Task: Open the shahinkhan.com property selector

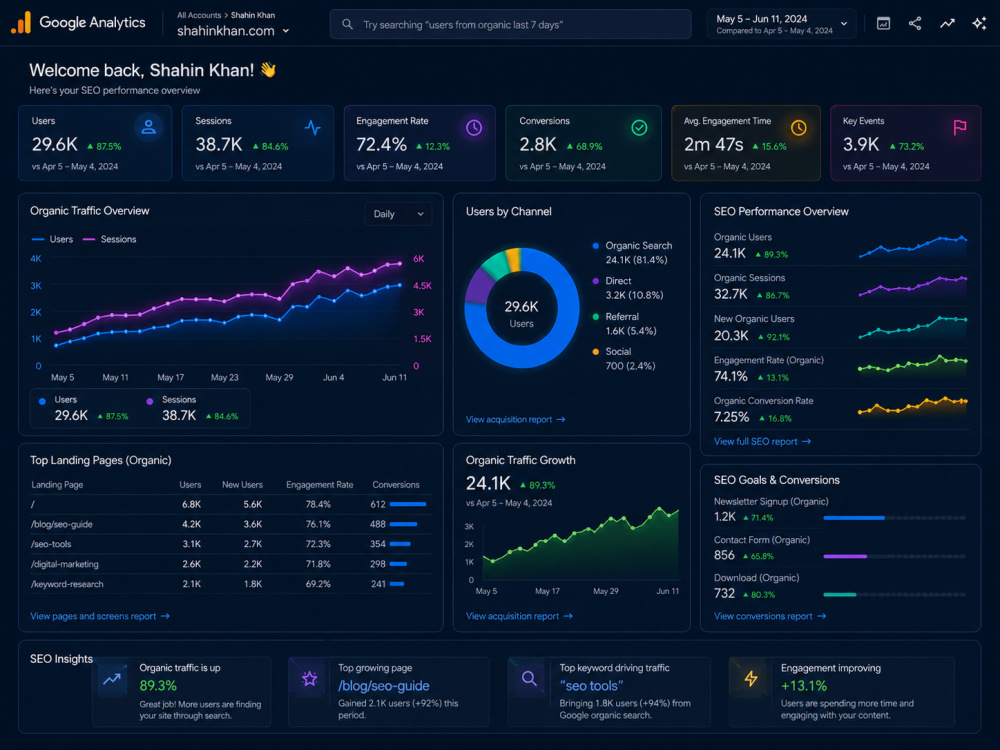Action: coord(233,31)
